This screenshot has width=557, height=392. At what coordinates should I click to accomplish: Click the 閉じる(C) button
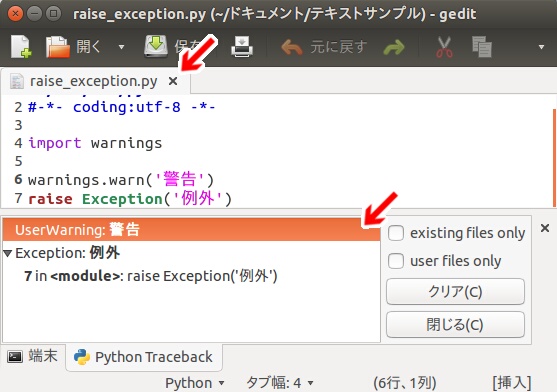click(x=455, y=325)
